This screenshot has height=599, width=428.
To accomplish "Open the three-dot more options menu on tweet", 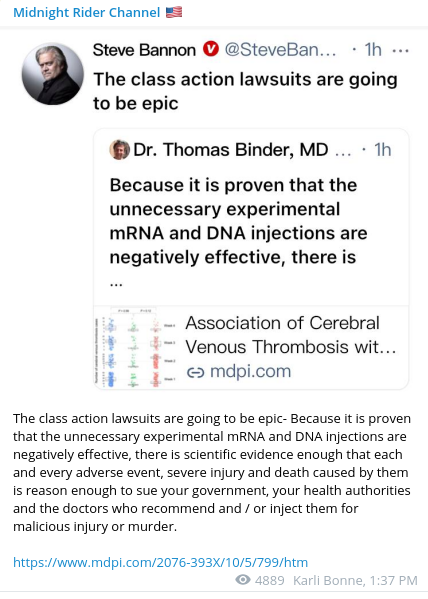I will (400, 50).
